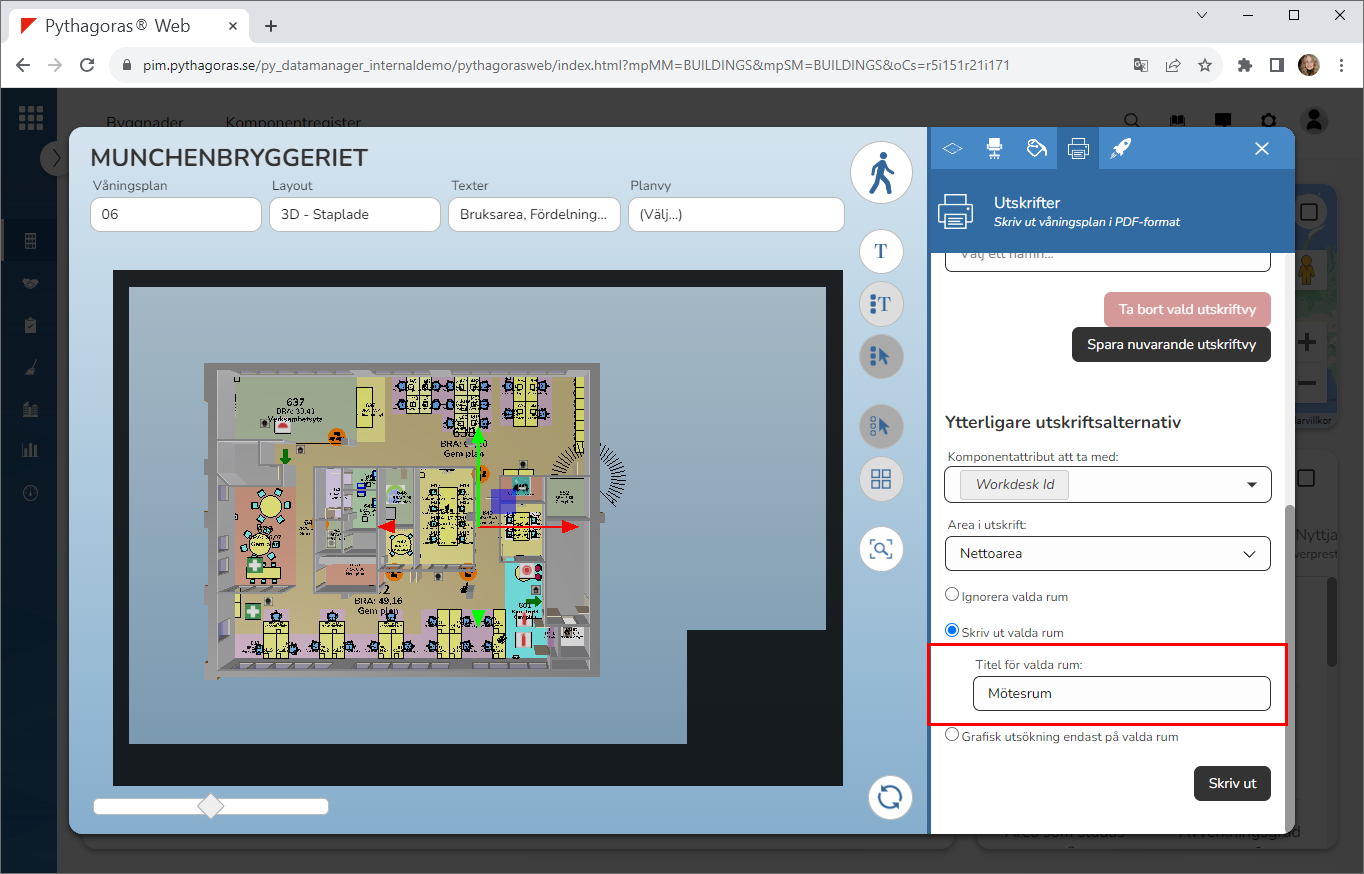The width and height of the screenshot is (1364, 874).
Task: Click the graphical search zoom icon
Action: pyautogui.click(x=881, y=548)
